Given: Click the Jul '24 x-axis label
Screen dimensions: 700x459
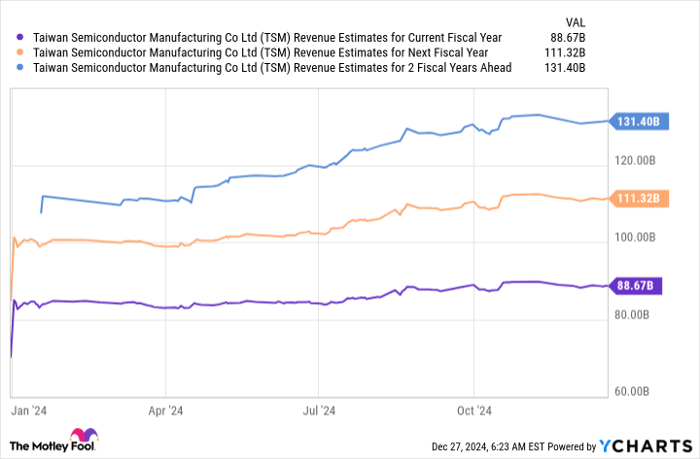Looking at the screenshot, I should pyautogui.click(x=317, y=410).
